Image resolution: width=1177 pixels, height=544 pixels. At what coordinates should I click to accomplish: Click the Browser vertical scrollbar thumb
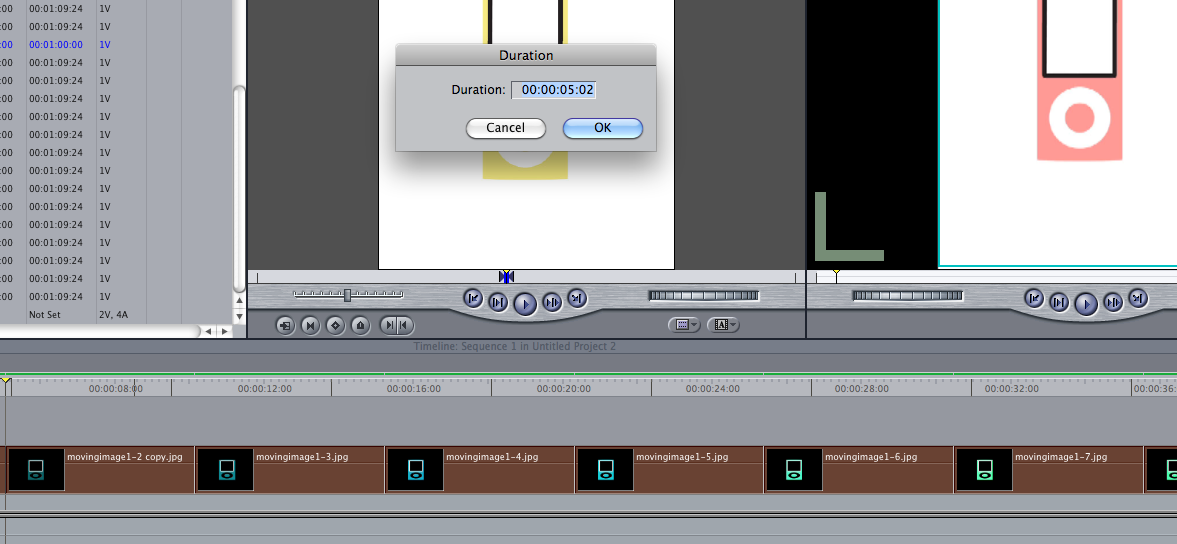[239, 188]
